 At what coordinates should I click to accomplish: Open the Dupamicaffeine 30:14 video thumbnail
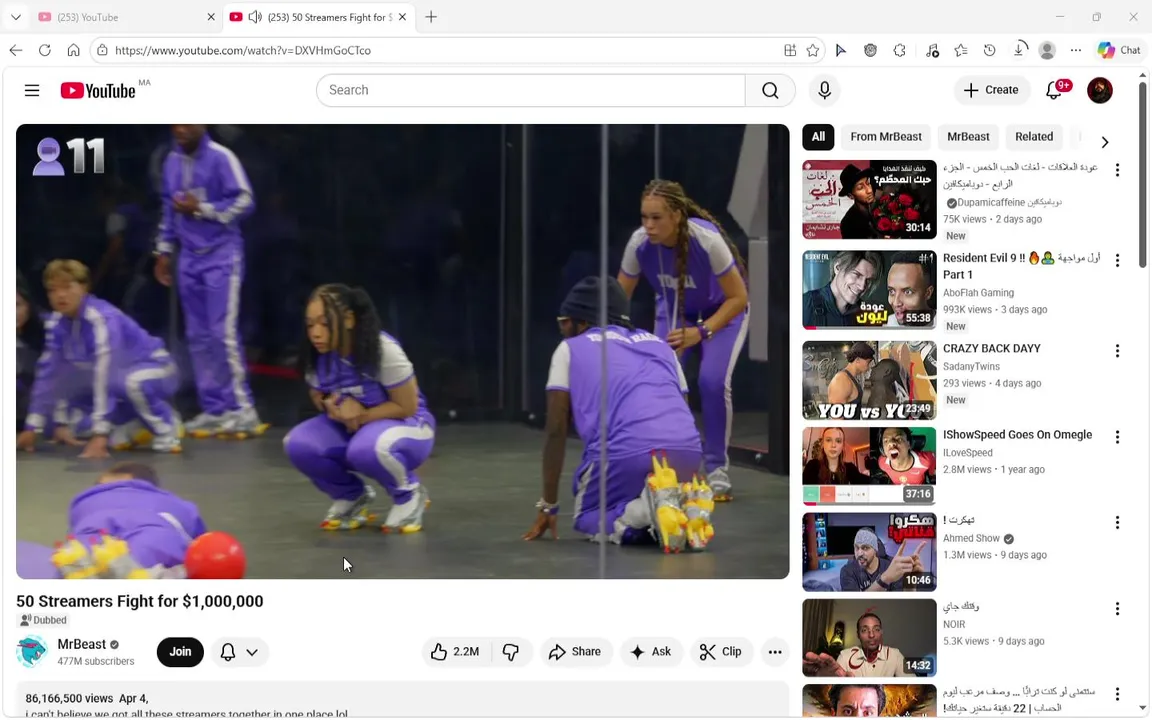[x=869, y=200]
